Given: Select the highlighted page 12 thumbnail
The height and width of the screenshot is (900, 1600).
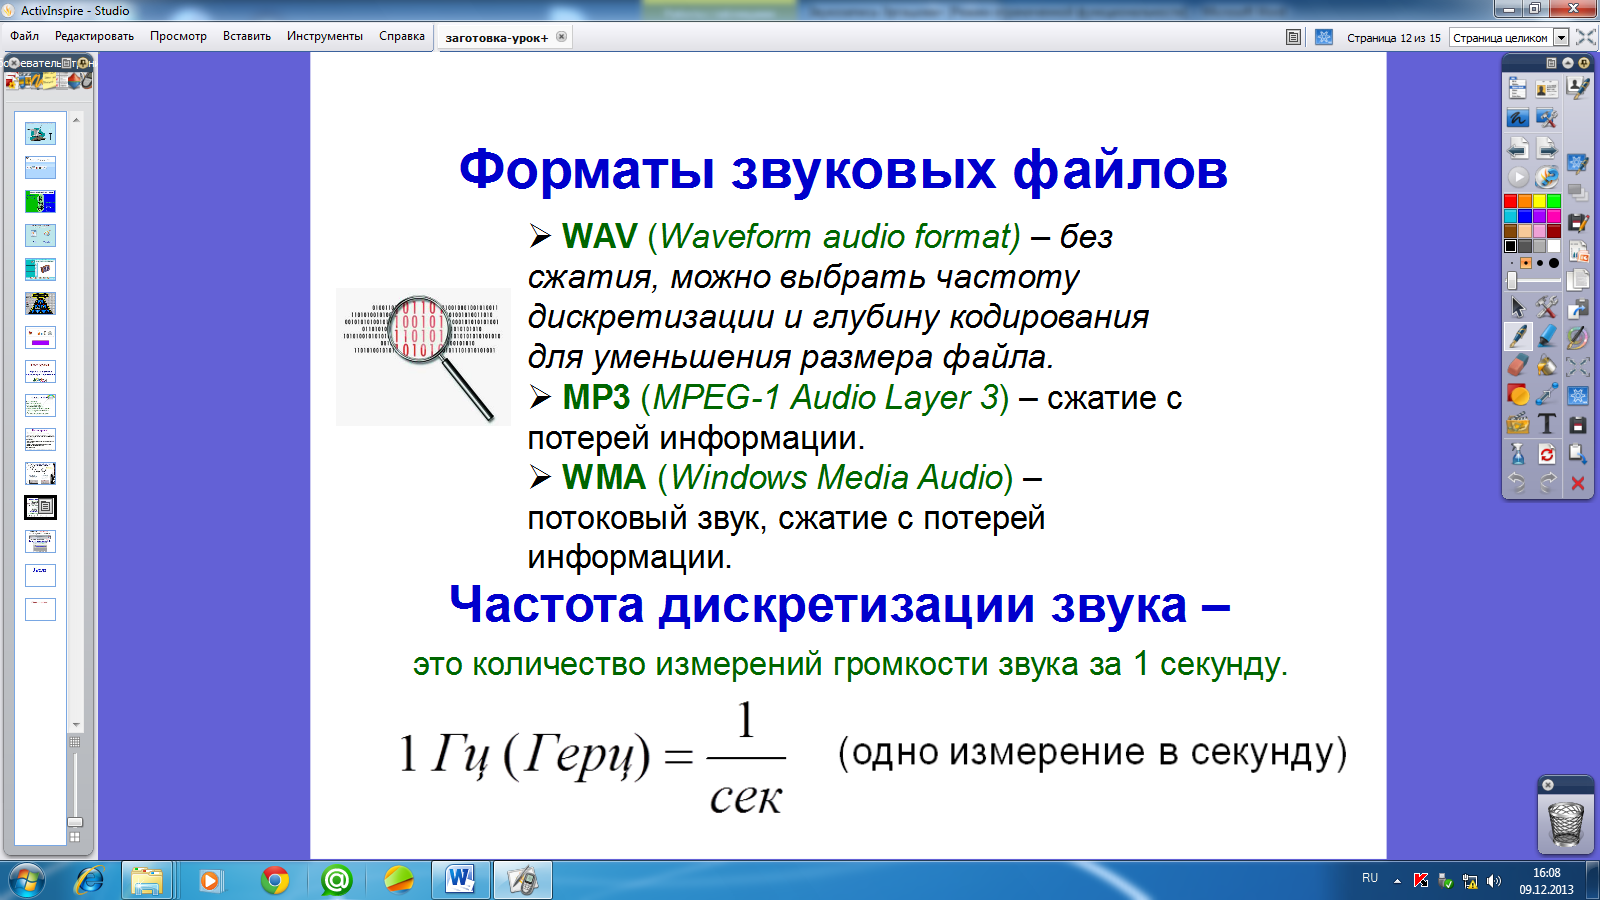Looking at the screenshot, I should 40,507.
